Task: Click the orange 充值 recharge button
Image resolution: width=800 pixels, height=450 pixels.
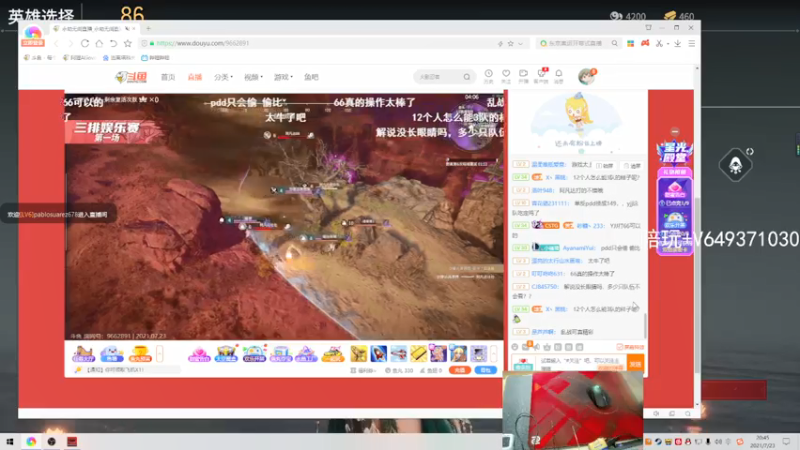Action: tap(460, 370)
